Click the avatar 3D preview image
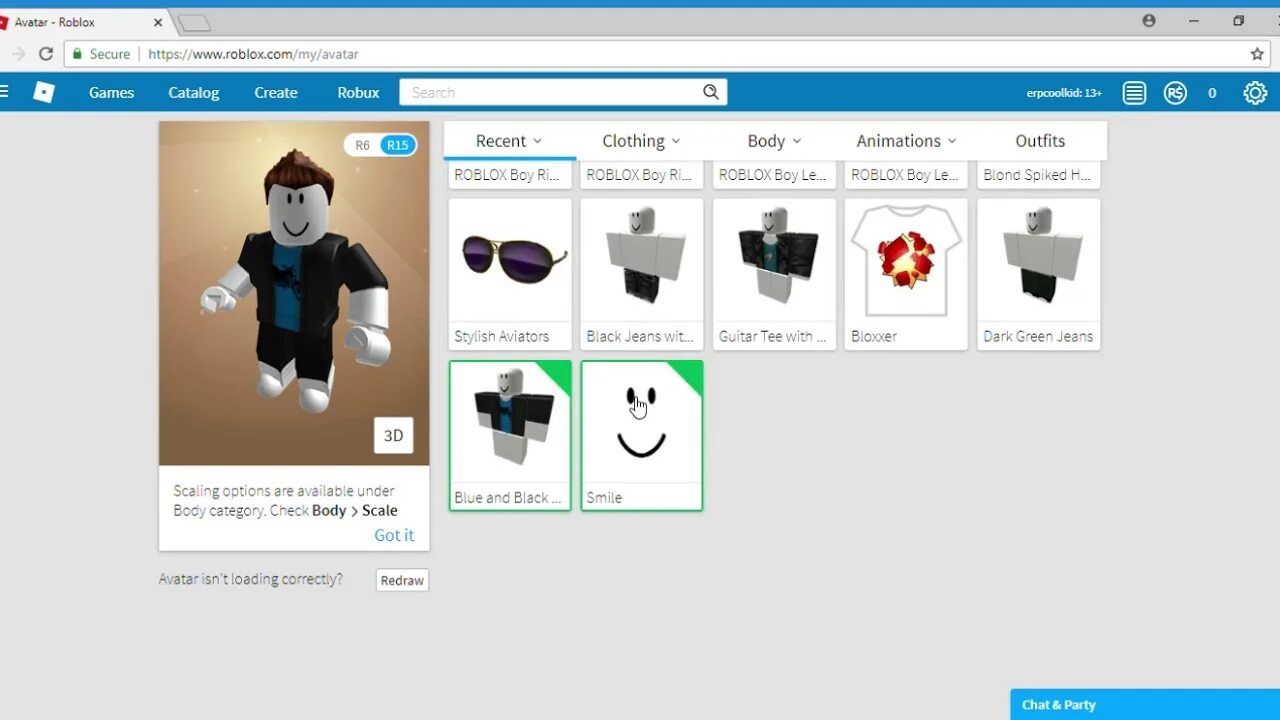The image size is (1280, 720). pos(294,293)
